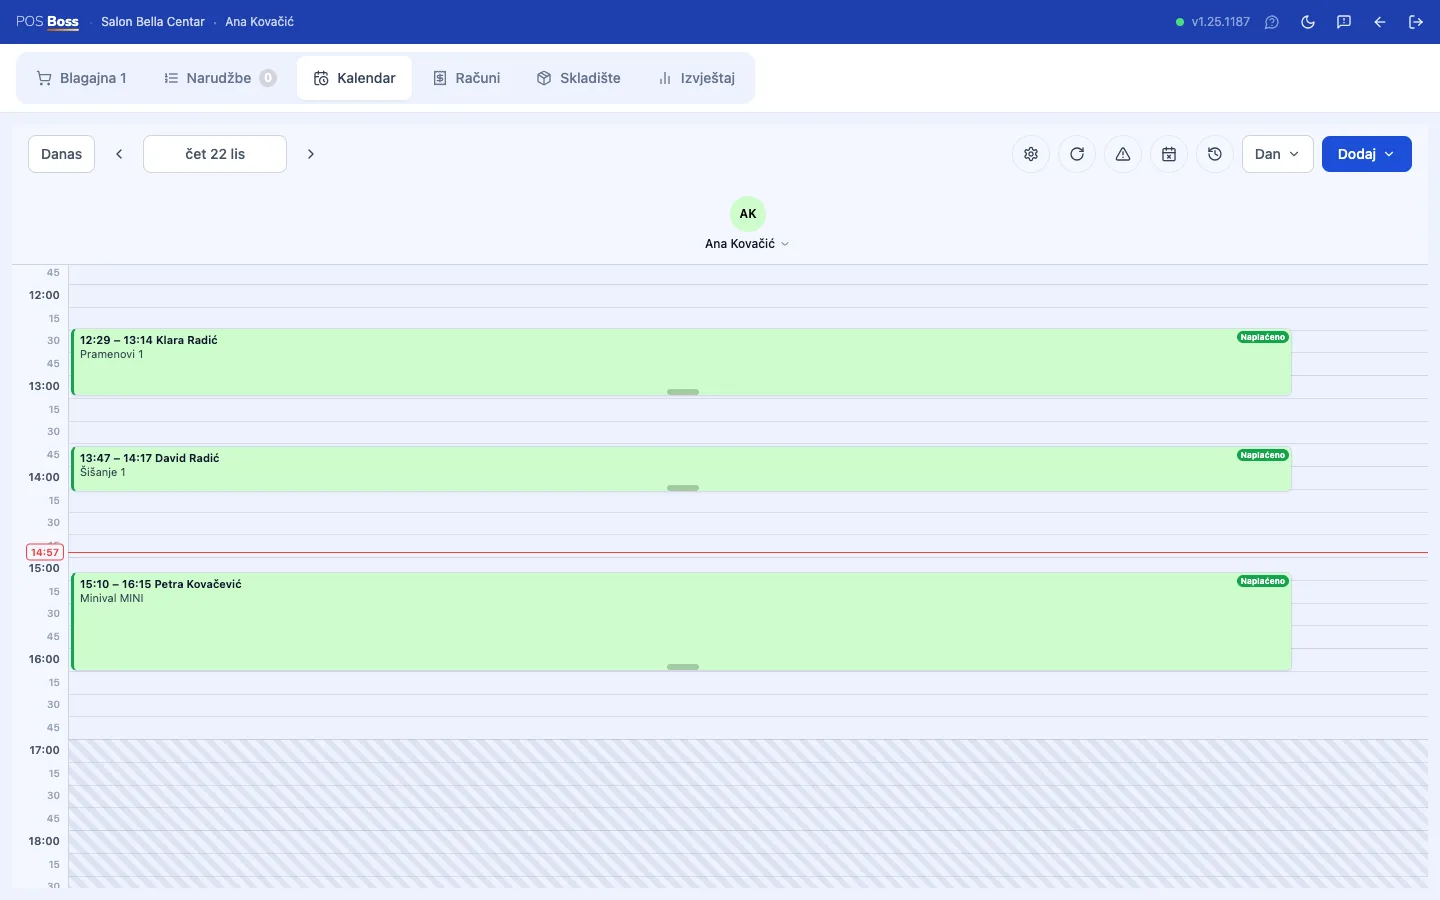This screenshot has width=1440, height=900.
Task: Expand the Ana Kovačić staff dropdown
Action: click(747, 244)
